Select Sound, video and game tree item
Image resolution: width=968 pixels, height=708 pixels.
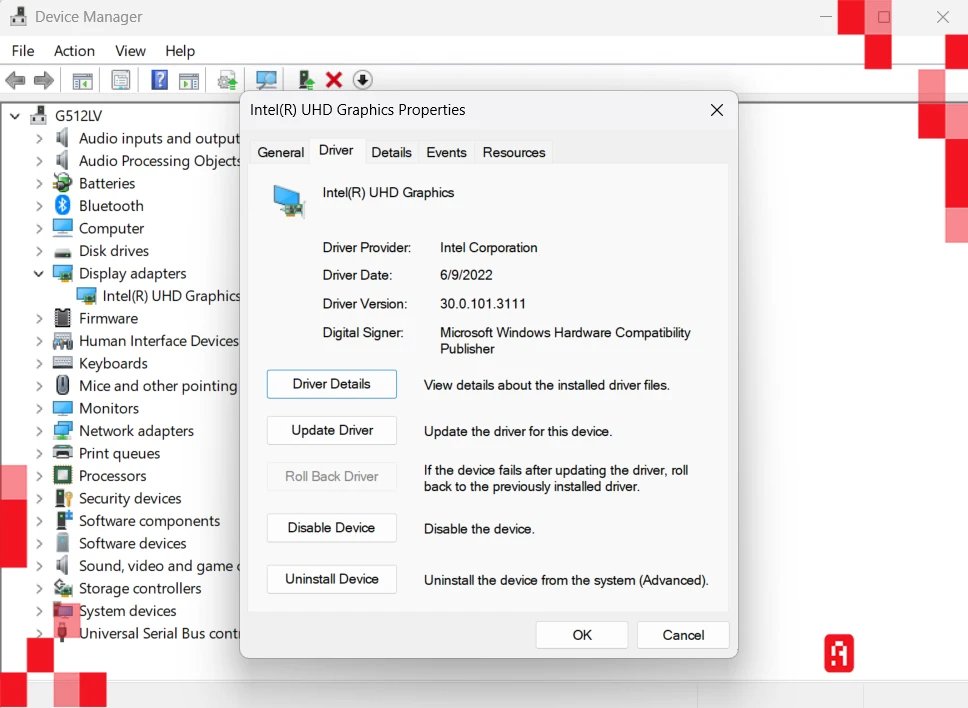(159, 566)
